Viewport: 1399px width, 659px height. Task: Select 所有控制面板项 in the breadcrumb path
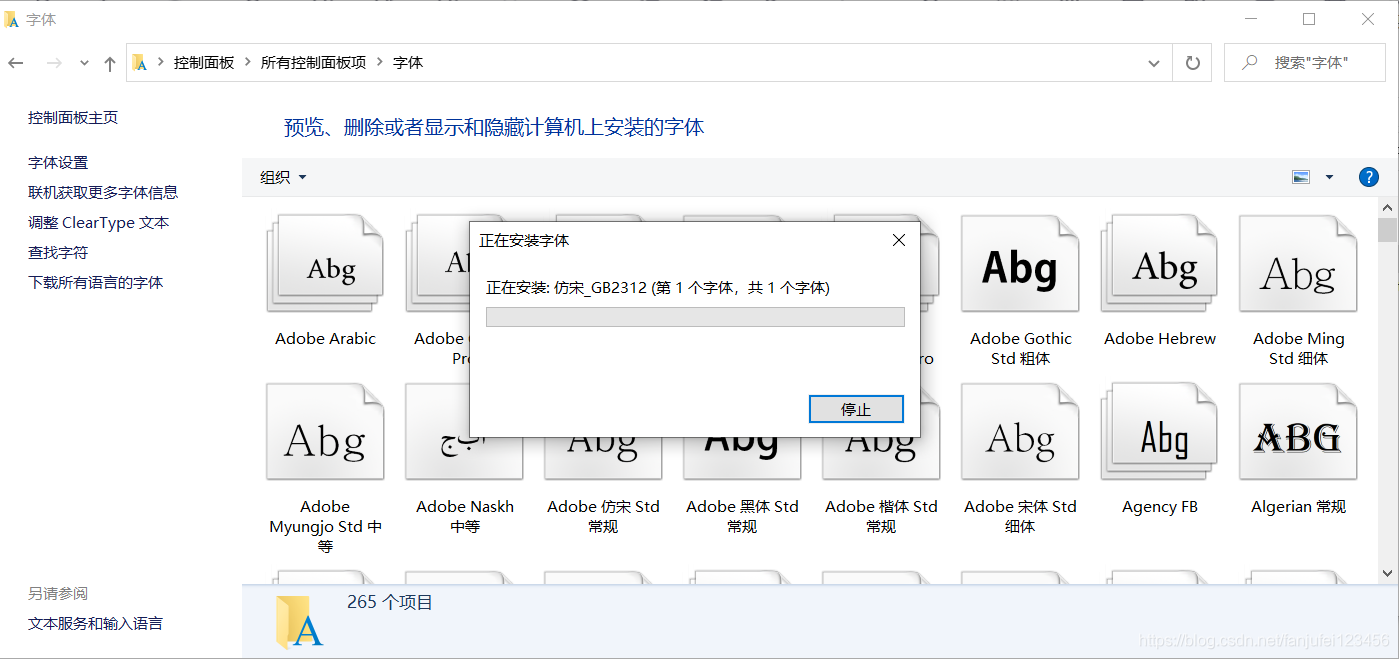click(x=313, y=62)
